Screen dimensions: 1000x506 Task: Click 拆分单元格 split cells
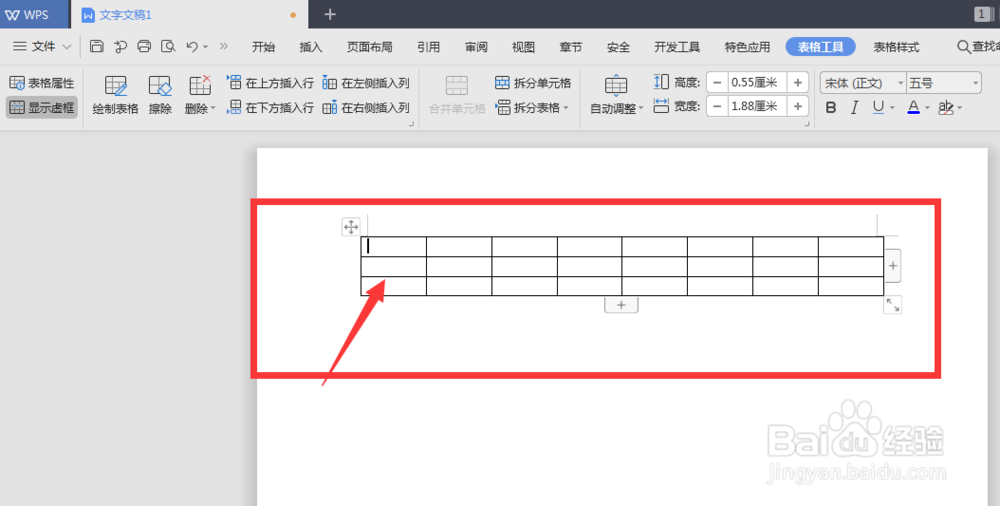(533, 83)
